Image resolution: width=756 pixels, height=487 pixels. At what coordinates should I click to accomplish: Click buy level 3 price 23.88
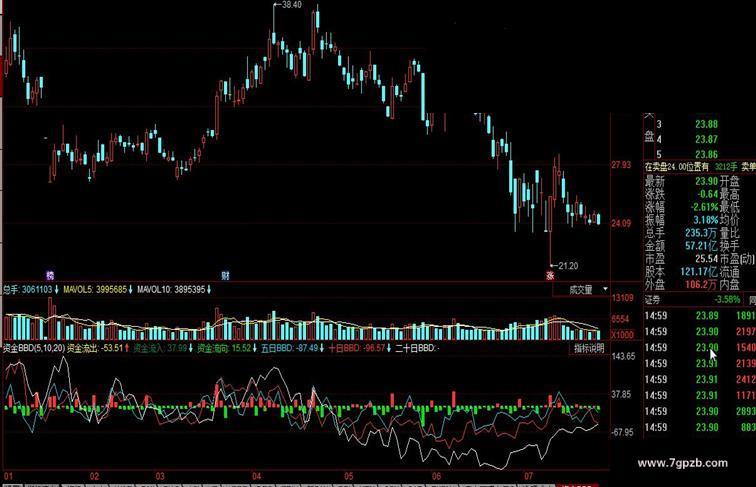click(x=706, y=124)
